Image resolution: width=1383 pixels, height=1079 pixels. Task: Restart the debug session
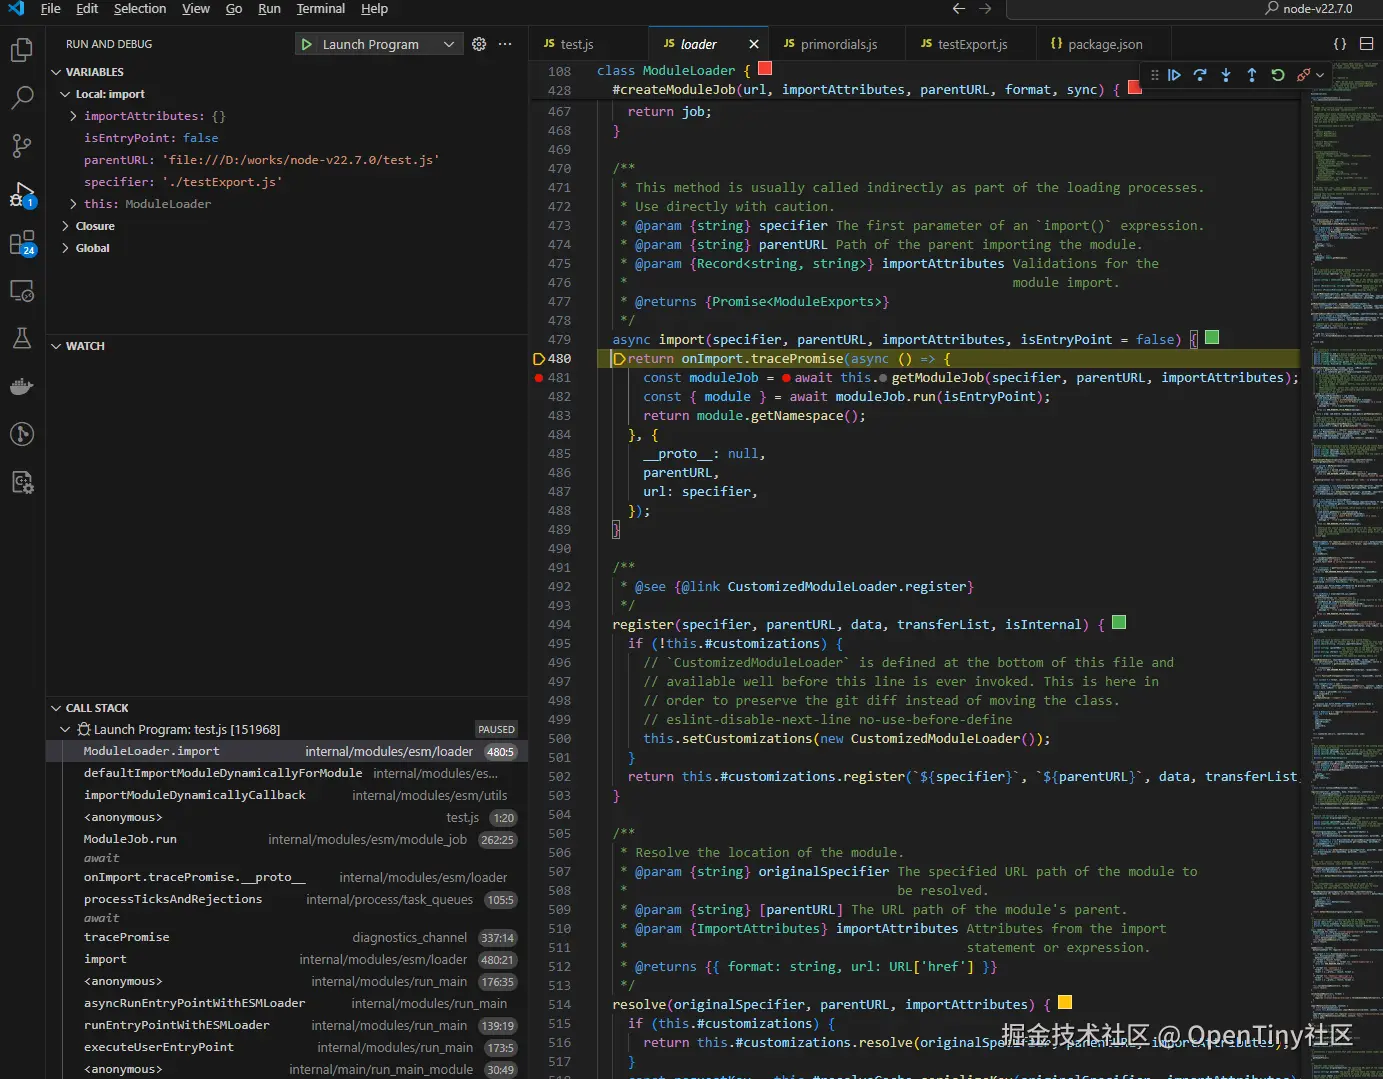point(1278,75)
